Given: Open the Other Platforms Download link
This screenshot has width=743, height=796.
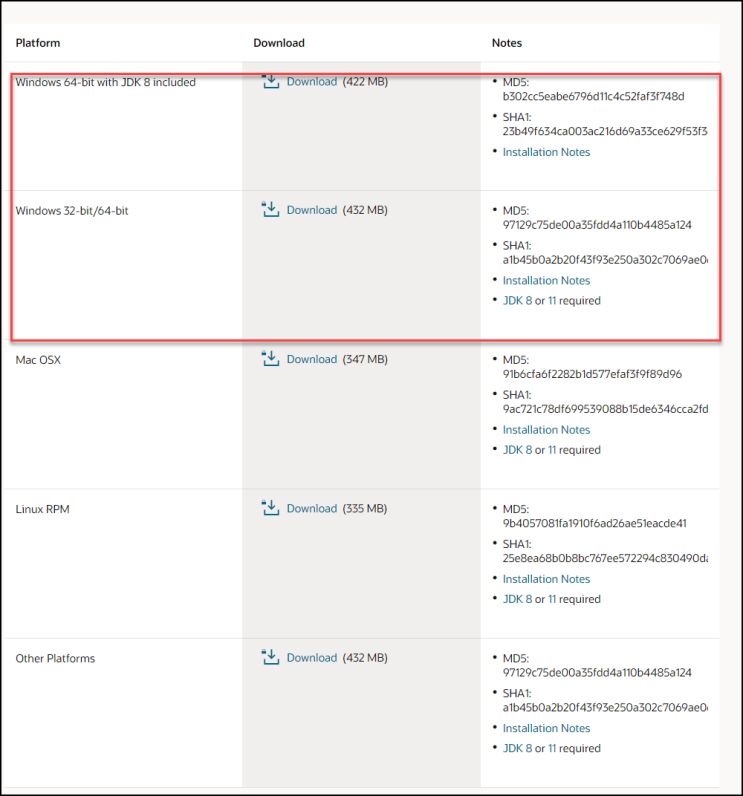Looking at the screenshot, I should tap(312, 658).
